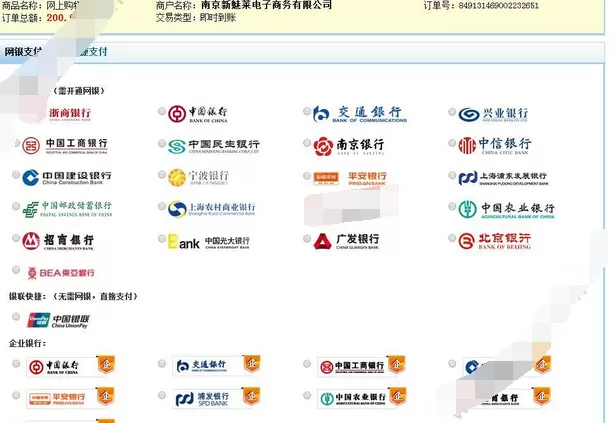The height and width of the screenshot is (423, 613).
Task: Select the radio button next to 中国光大银行
Action: [x=162, y=238]
